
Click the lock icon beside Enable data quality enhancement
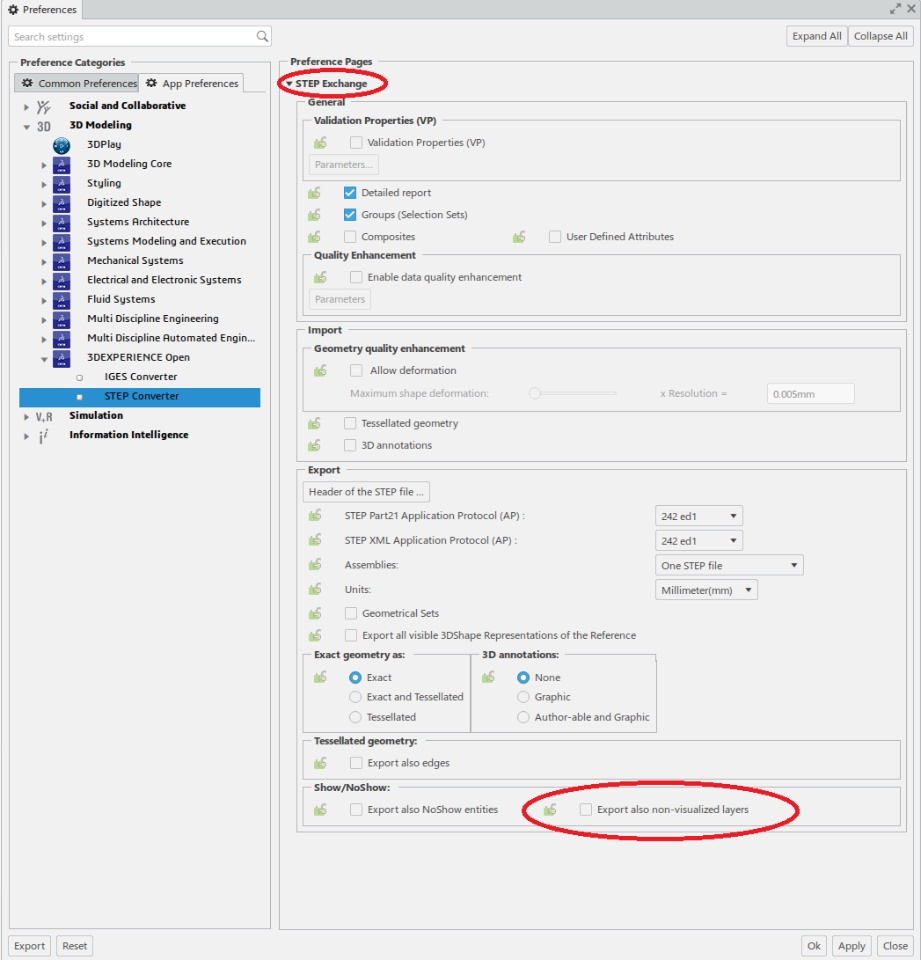pyautogui.click(x=320, y=277)
